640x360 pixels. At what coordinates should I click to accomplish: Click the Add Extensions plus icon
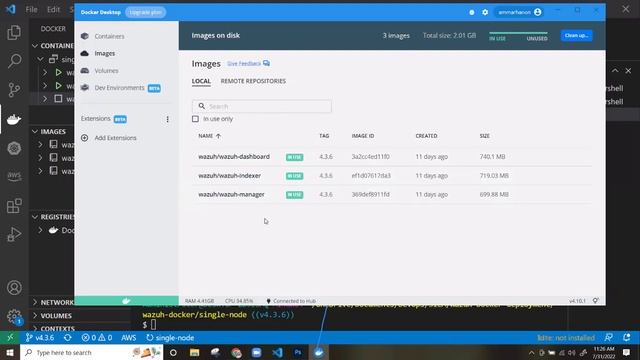84,138
